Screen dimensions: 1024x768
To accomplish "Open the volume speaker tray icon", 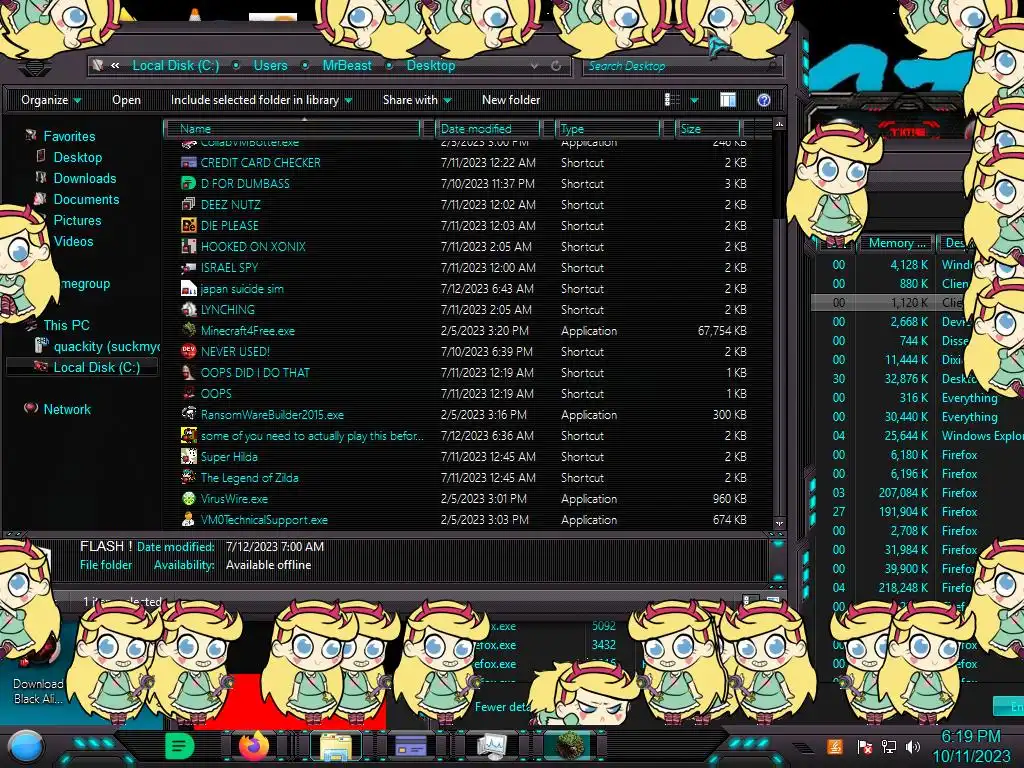I will (913, 746).
